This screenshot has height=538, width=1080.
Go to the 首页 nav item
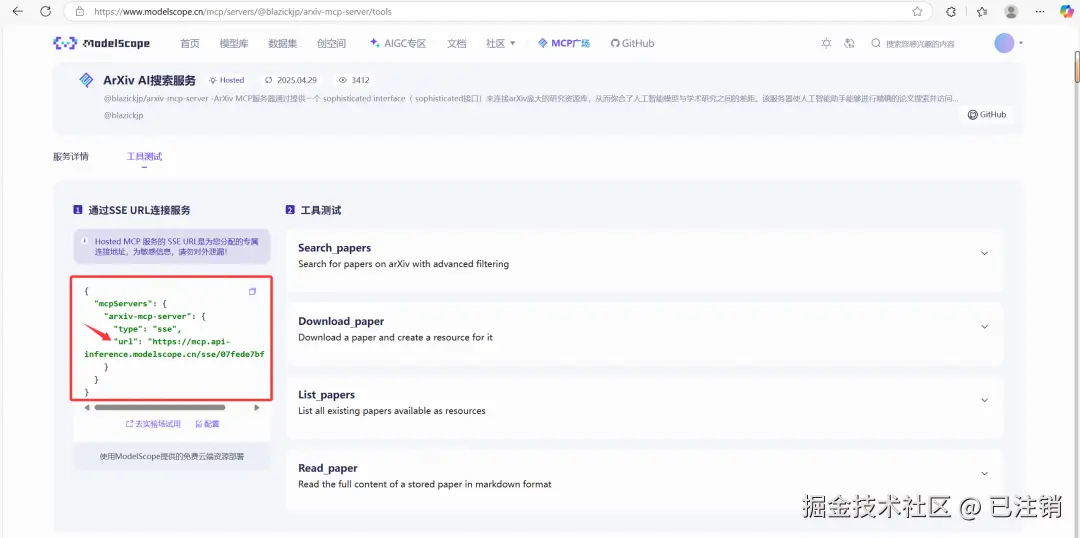click(189, 43)
